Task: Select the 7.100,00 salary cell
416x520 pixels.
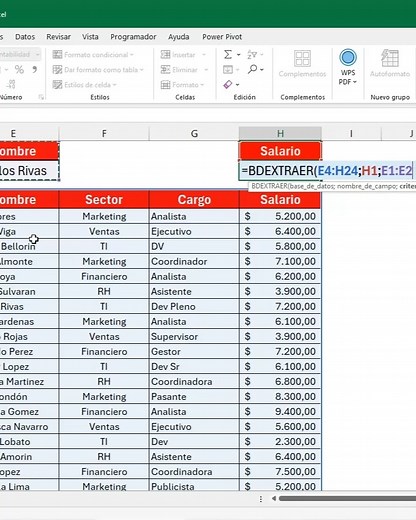Action: (280, 261)
